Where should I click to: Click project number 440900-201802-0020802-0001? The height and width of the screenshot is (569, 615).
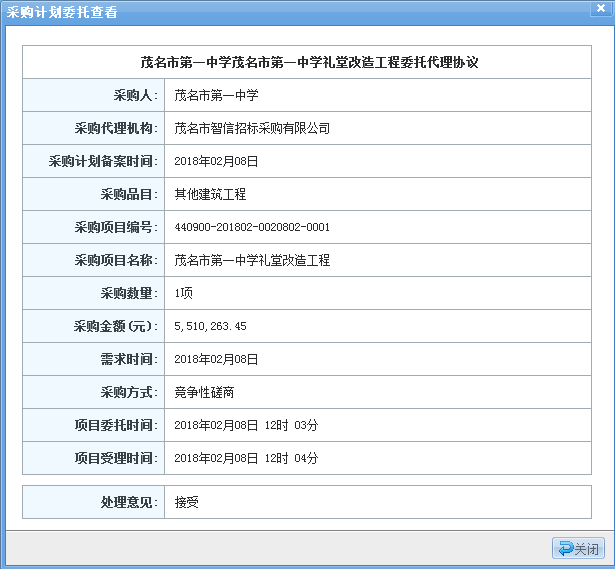251,227
